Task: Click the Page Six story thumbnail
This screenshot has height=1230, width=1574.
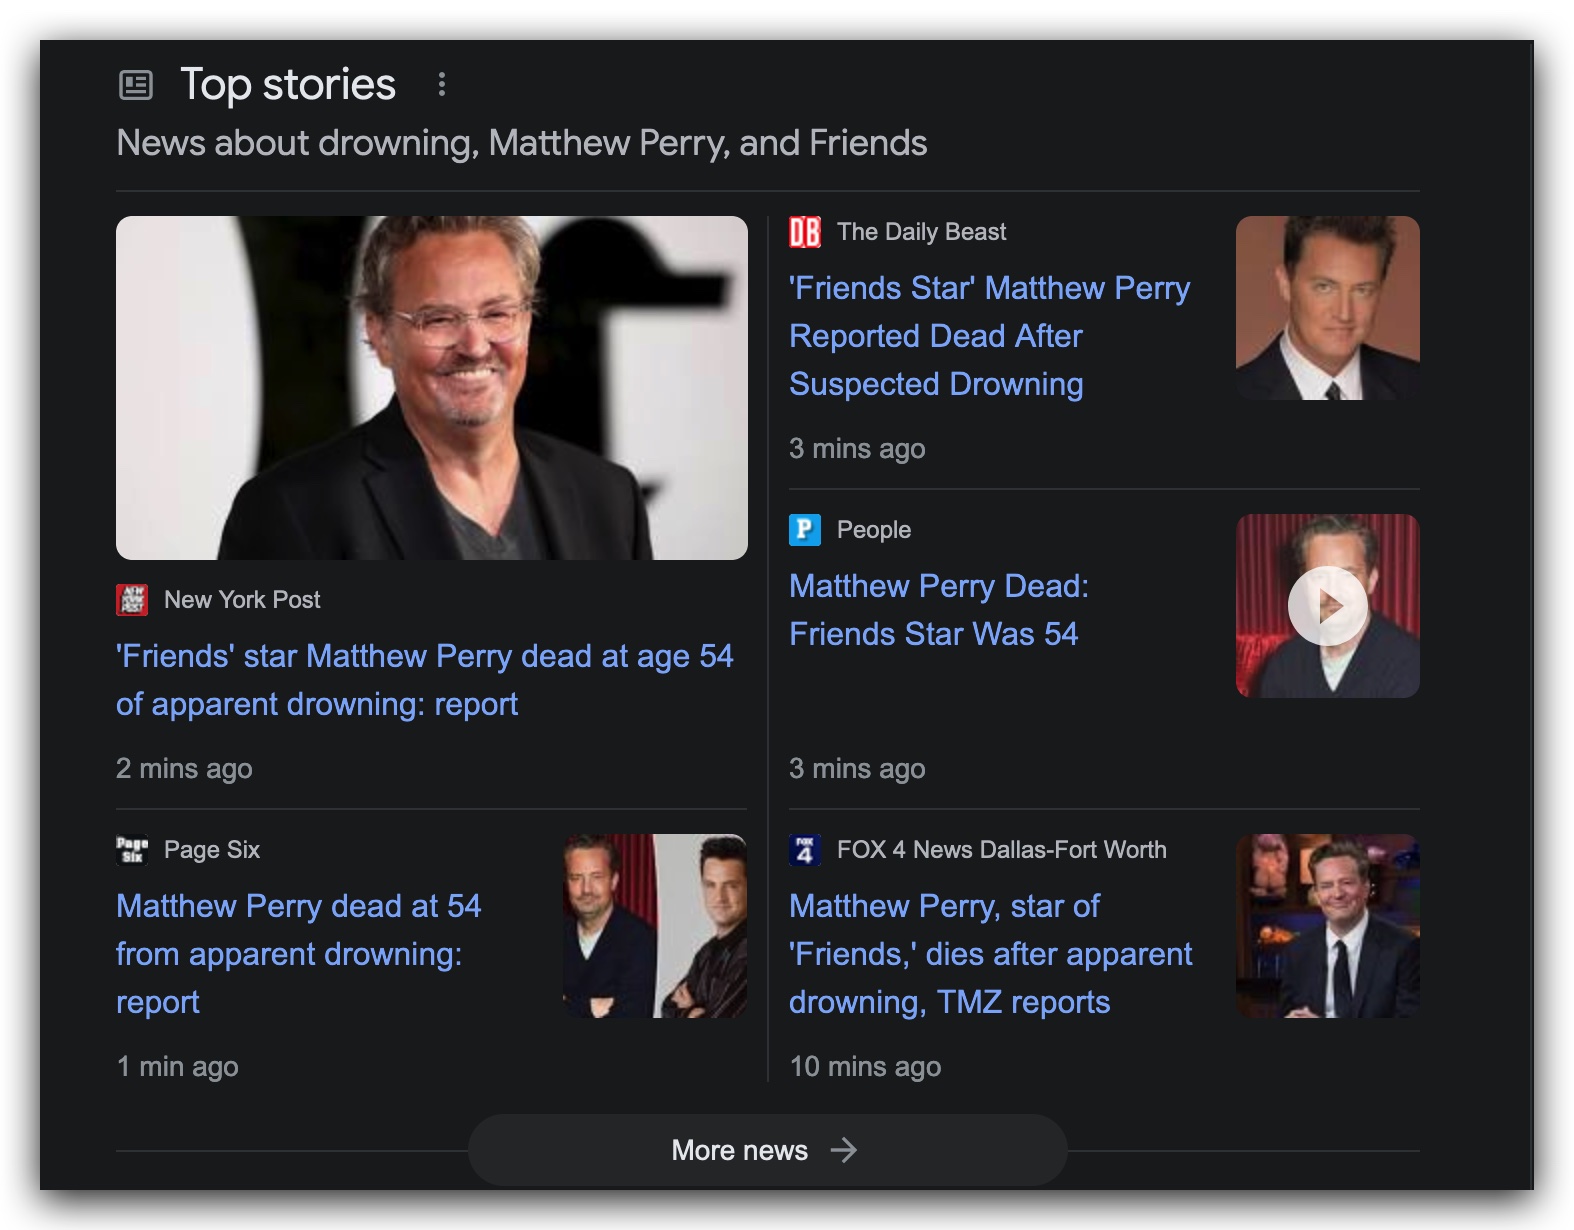Action: coord(655,926)
